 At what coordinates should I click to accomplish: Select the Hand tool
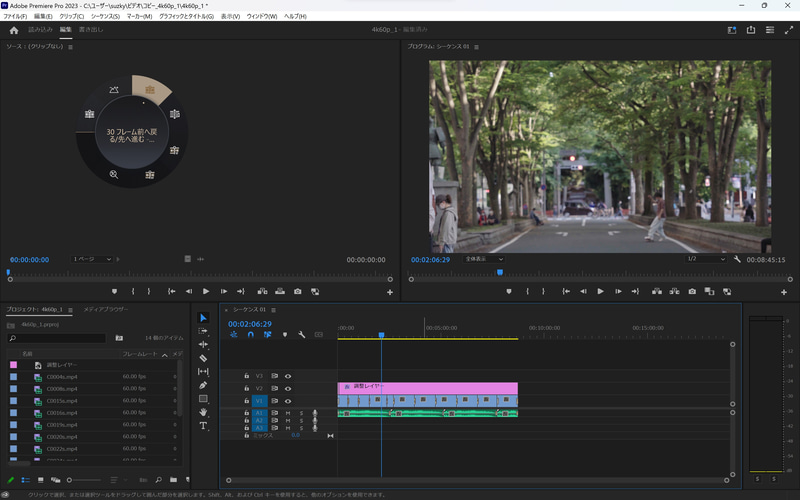pyautogui.click(x=203, y=412)
